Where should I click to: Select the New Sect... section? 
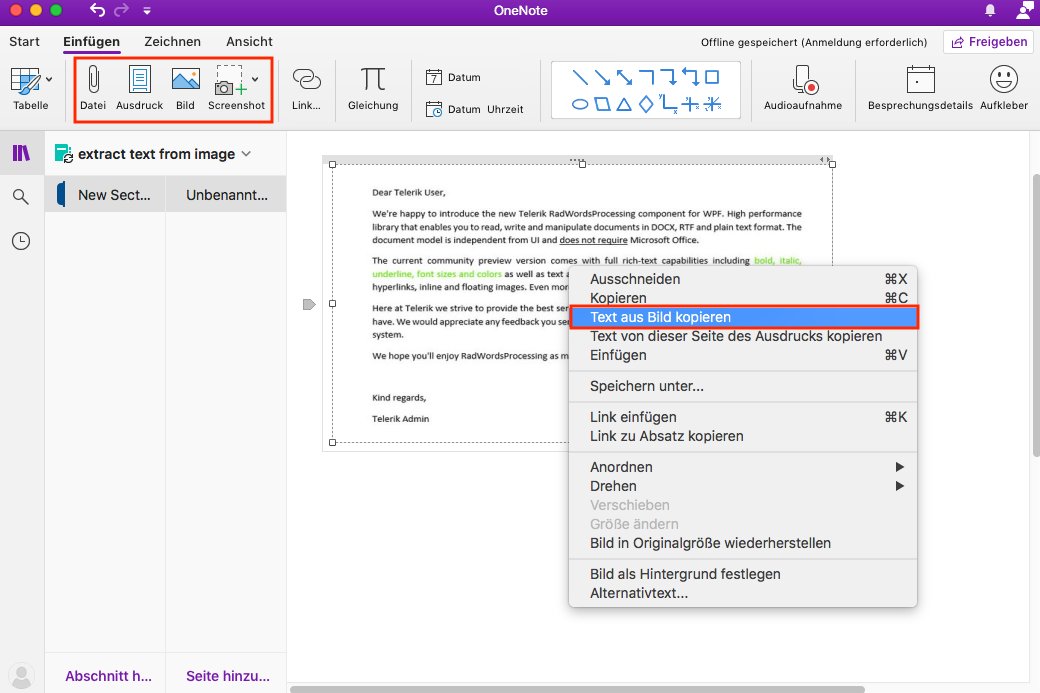(105, 194)
